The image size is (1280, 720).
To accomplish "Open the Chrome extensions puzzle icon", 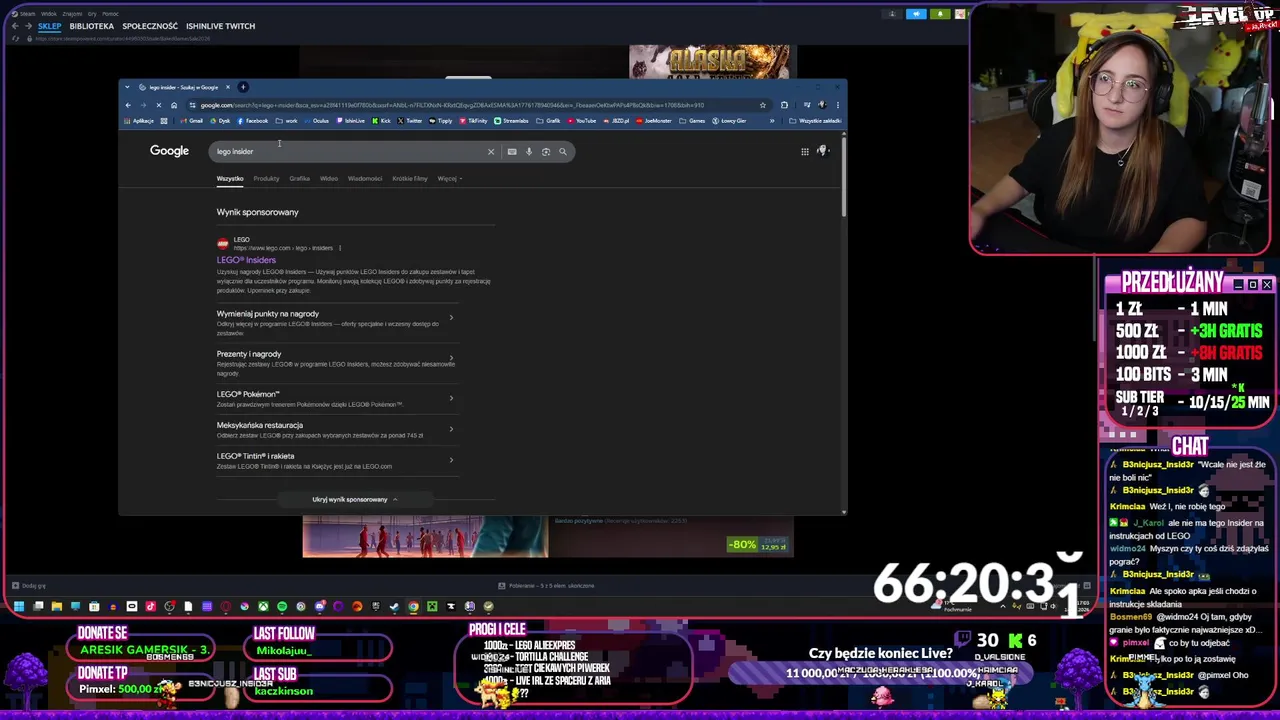I will pos(784,105).
